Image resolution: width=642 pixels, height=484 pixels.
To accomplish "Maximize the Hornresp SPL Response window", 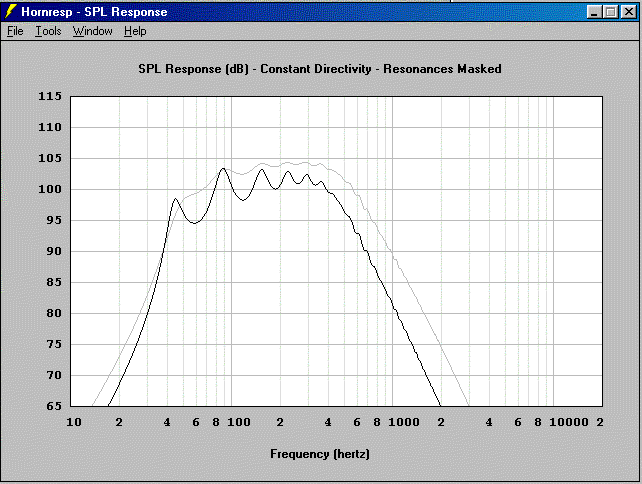I will [x=610, y=12].
